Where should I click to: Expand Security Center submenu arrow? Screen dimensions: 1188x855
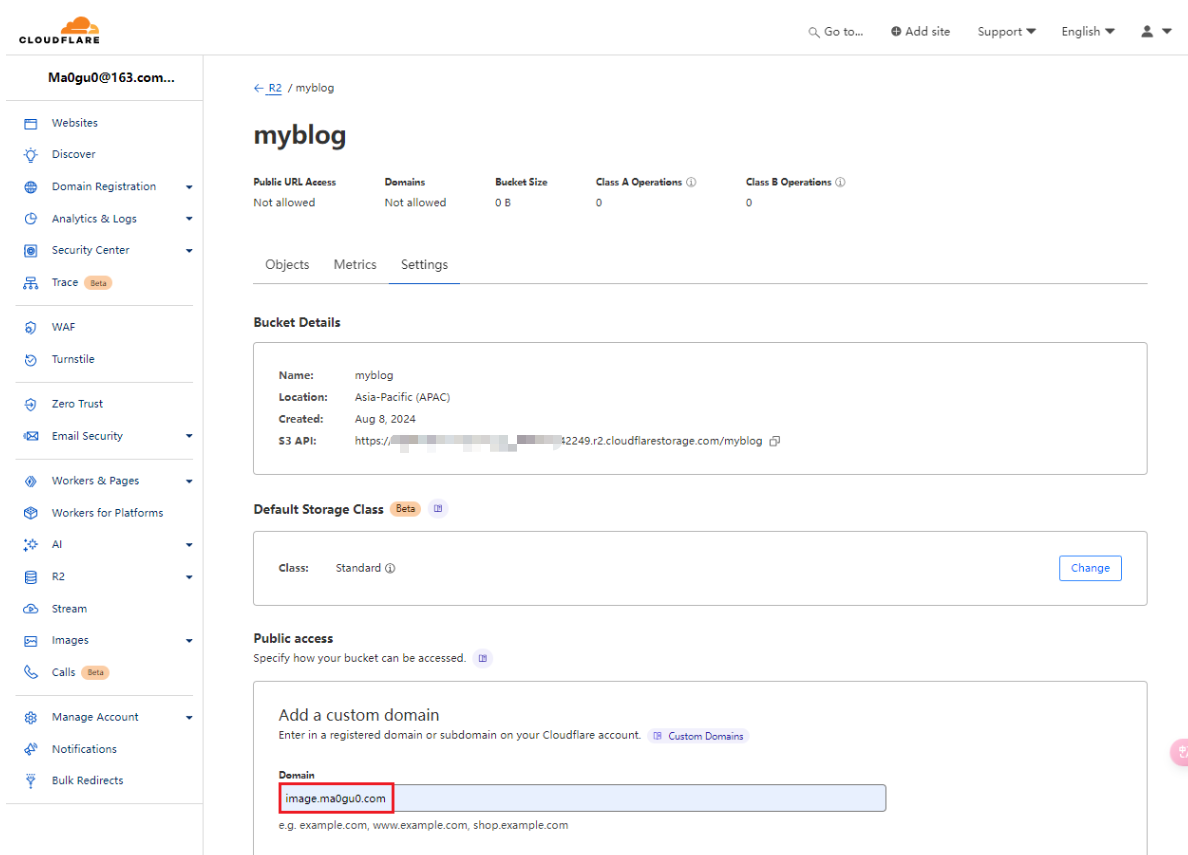(189, 251)
